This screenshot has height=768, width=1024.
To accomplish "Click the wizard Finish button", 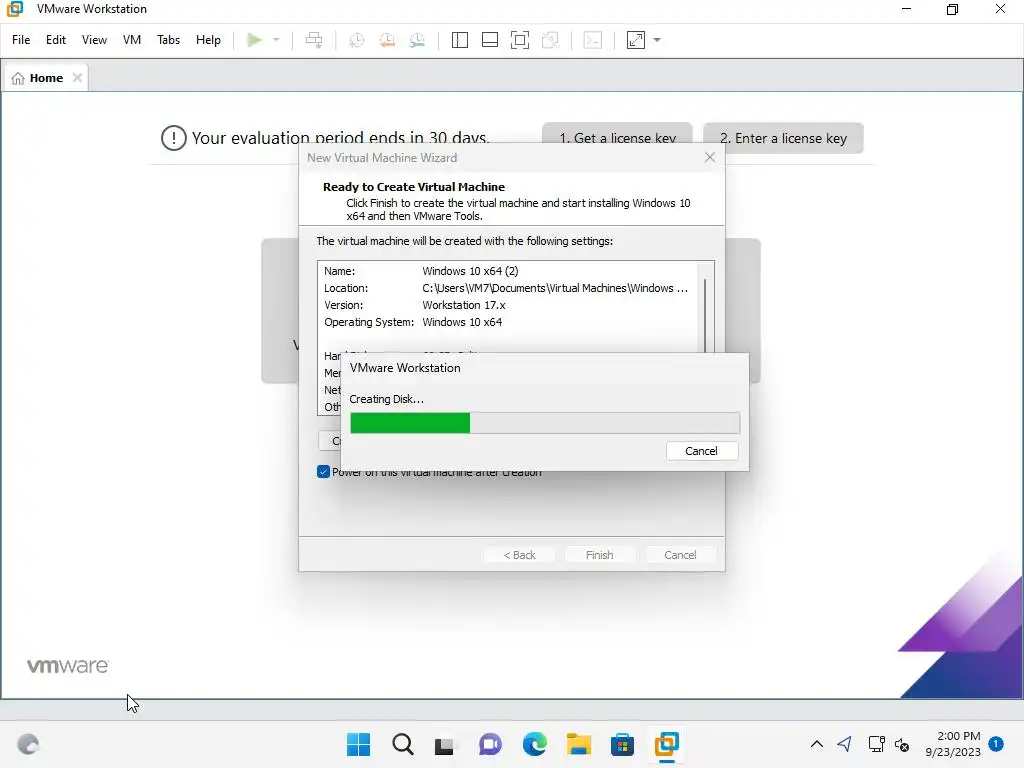I will point(600,554).
